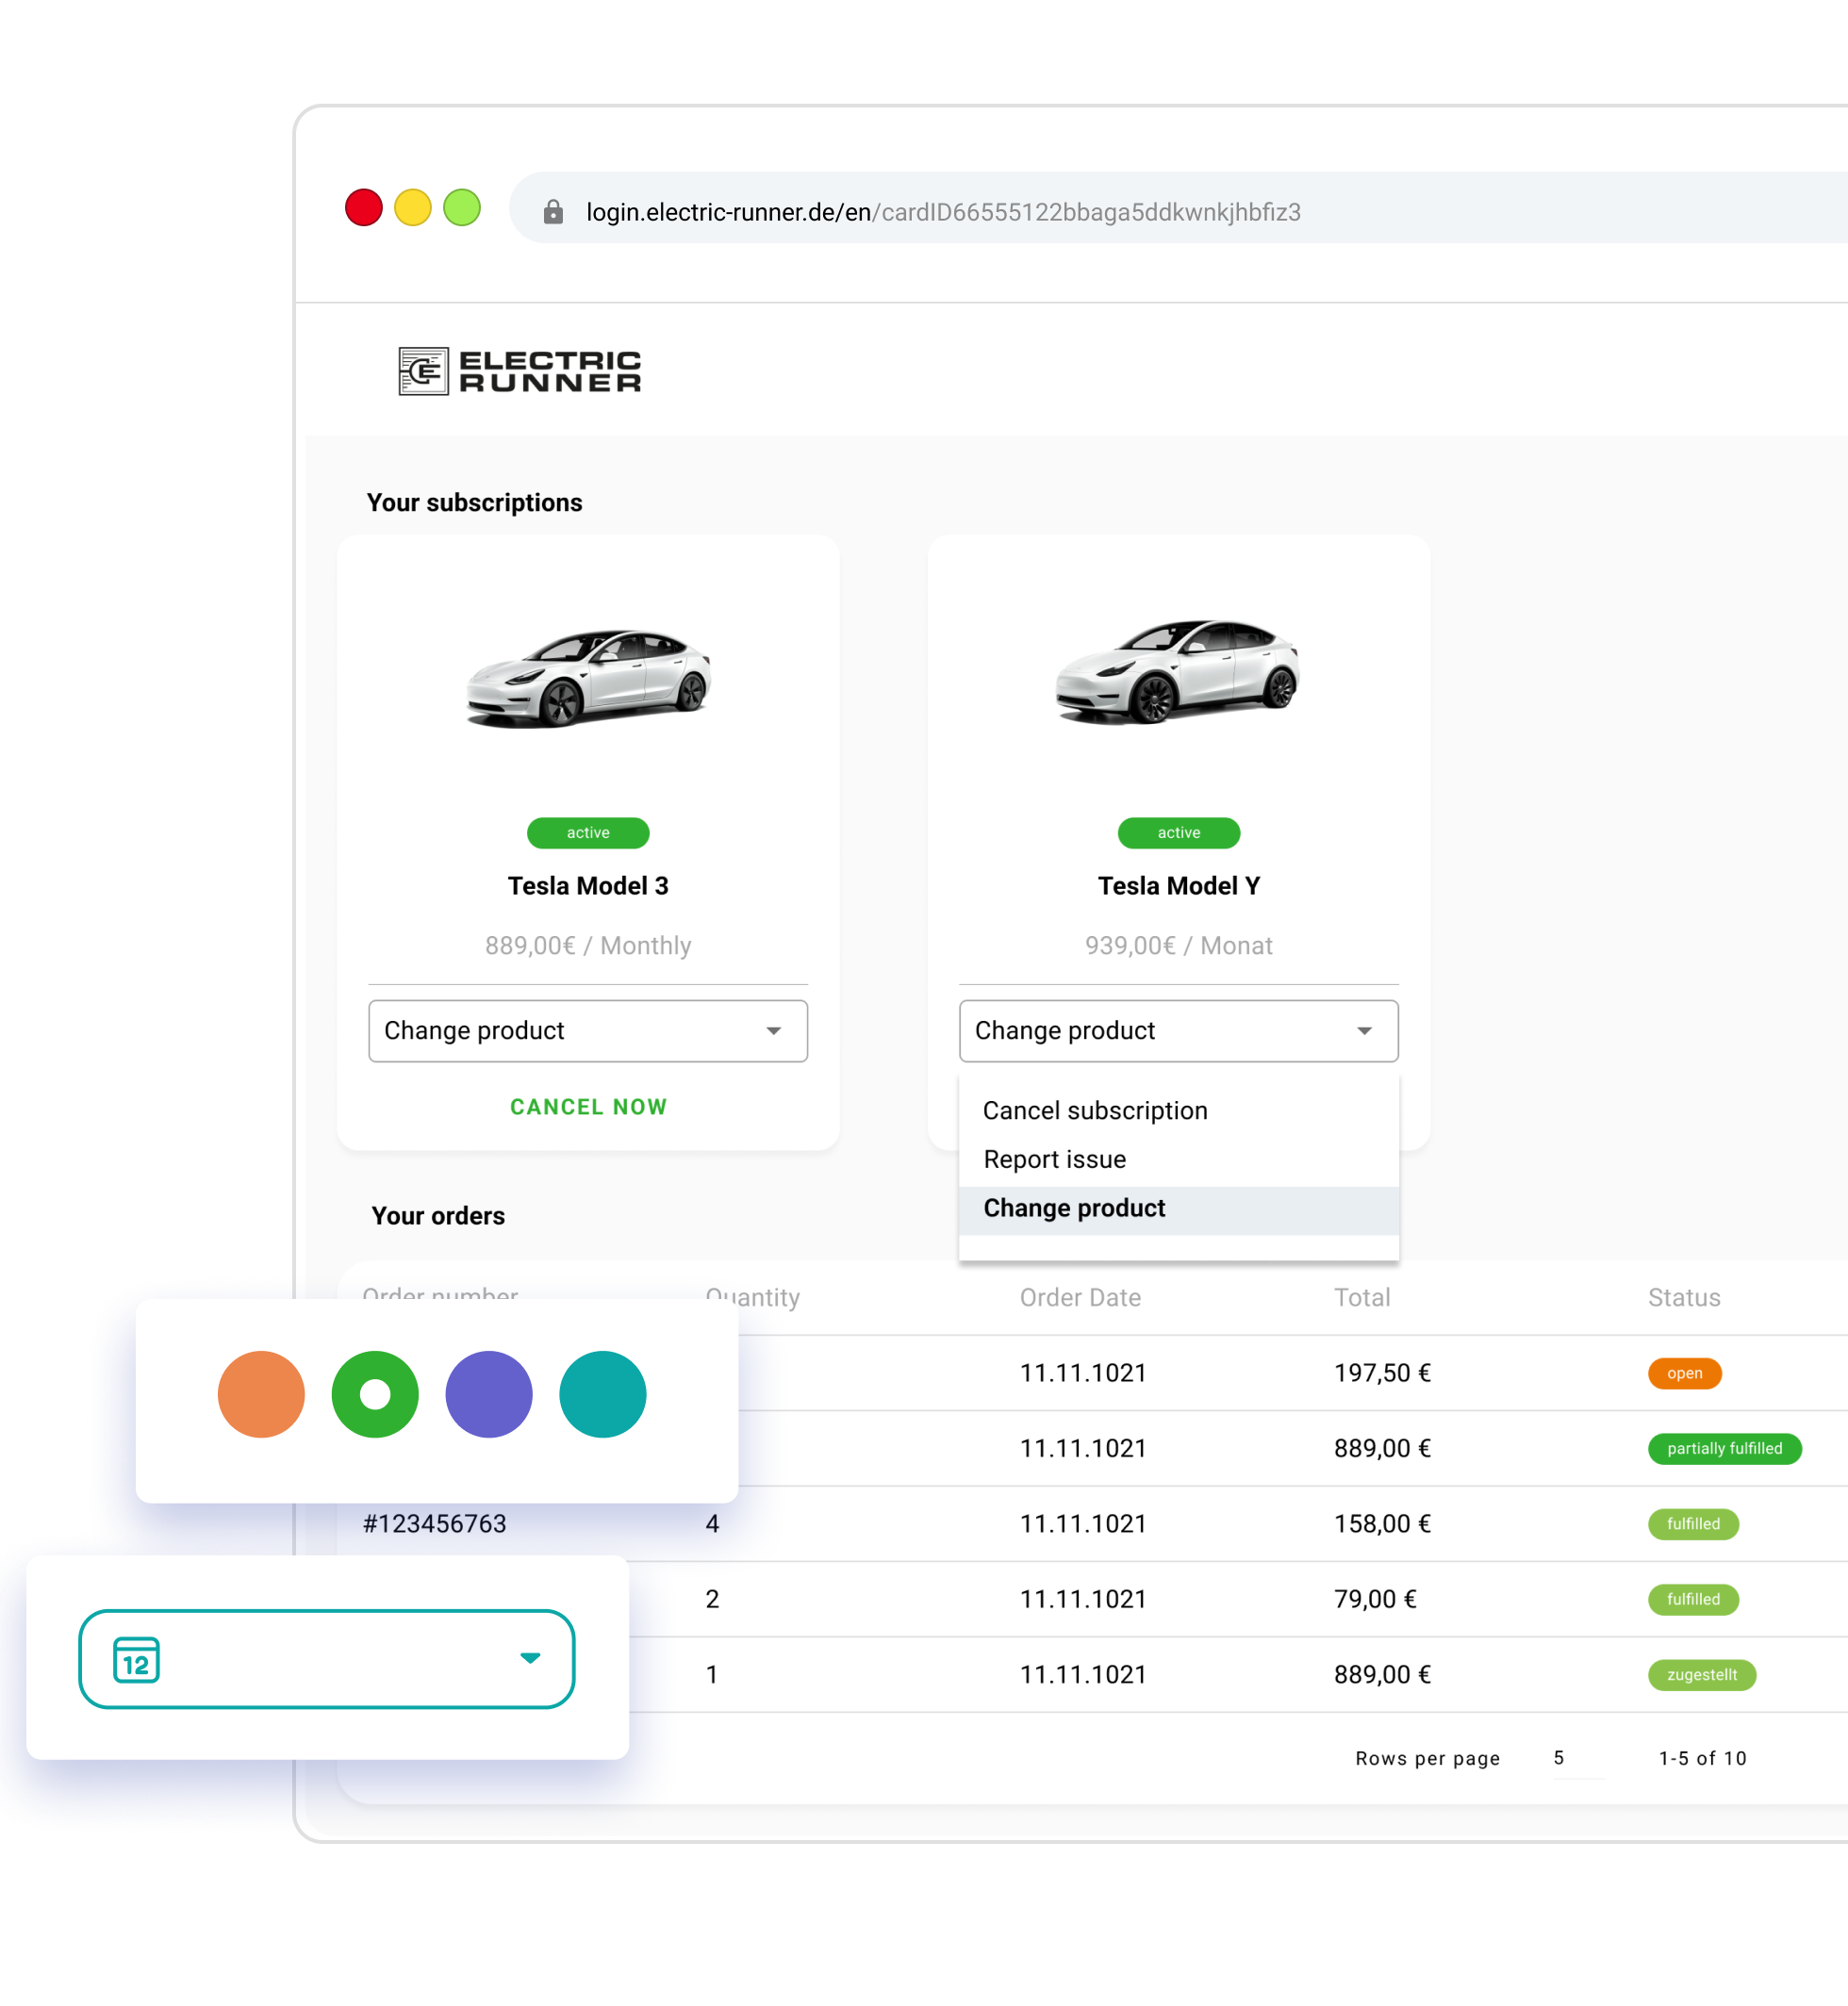Open the date picker dropdown arrow
This screenshot has height=2006, width=1848.
pos(530,1658)
